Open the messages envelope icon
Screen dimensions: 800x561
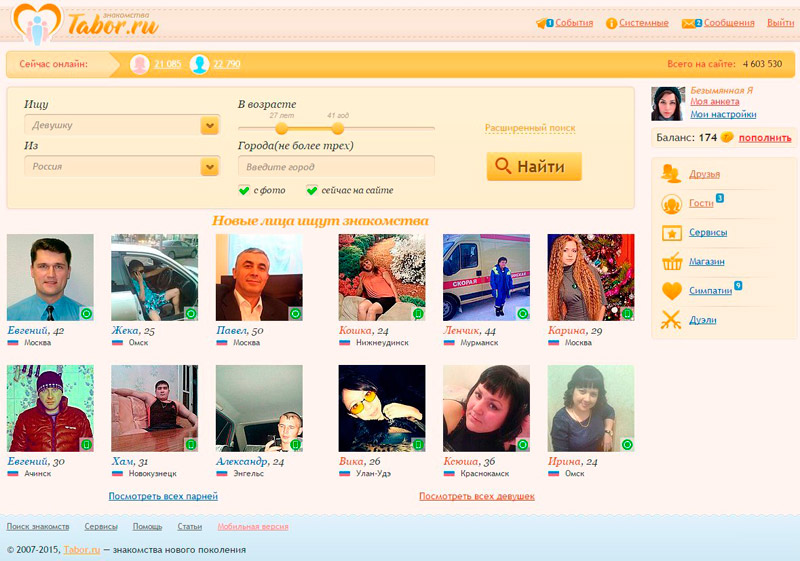click(x=689, y=23)
